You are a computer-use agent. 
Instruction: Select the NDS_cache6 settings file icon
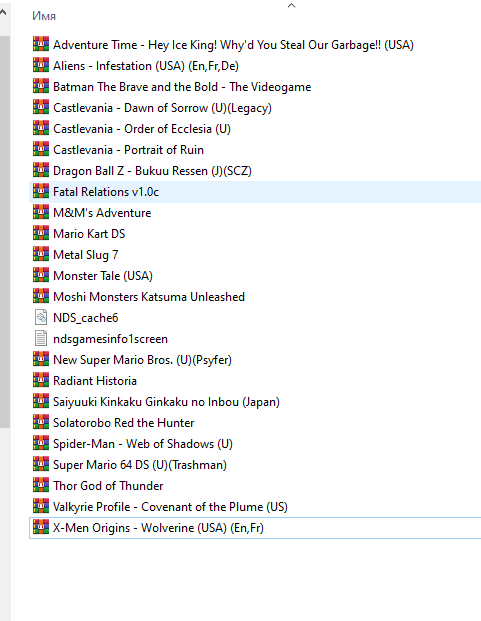pyautogui.click(x=41, y=317)
